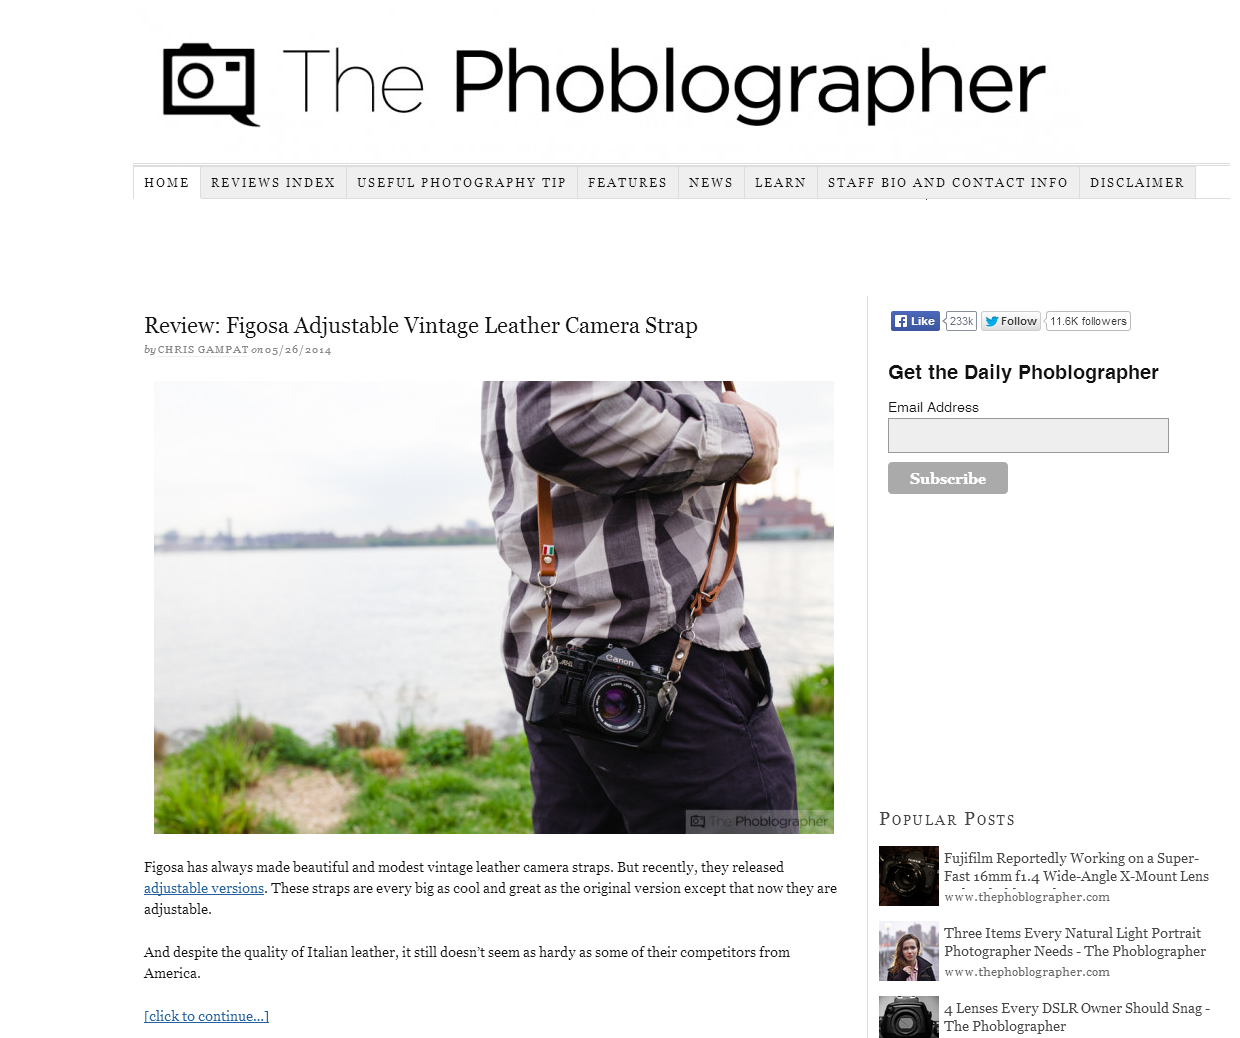Screen dimensions: 1240x1038
Task: Focus the Email Address input field
Action: point(1028,435)
